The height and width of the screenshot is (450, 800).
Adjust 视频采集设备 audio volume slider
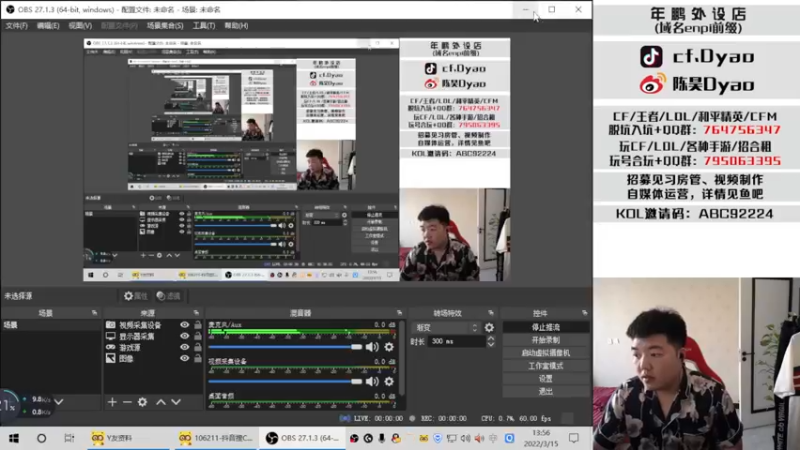coord(285,381)
